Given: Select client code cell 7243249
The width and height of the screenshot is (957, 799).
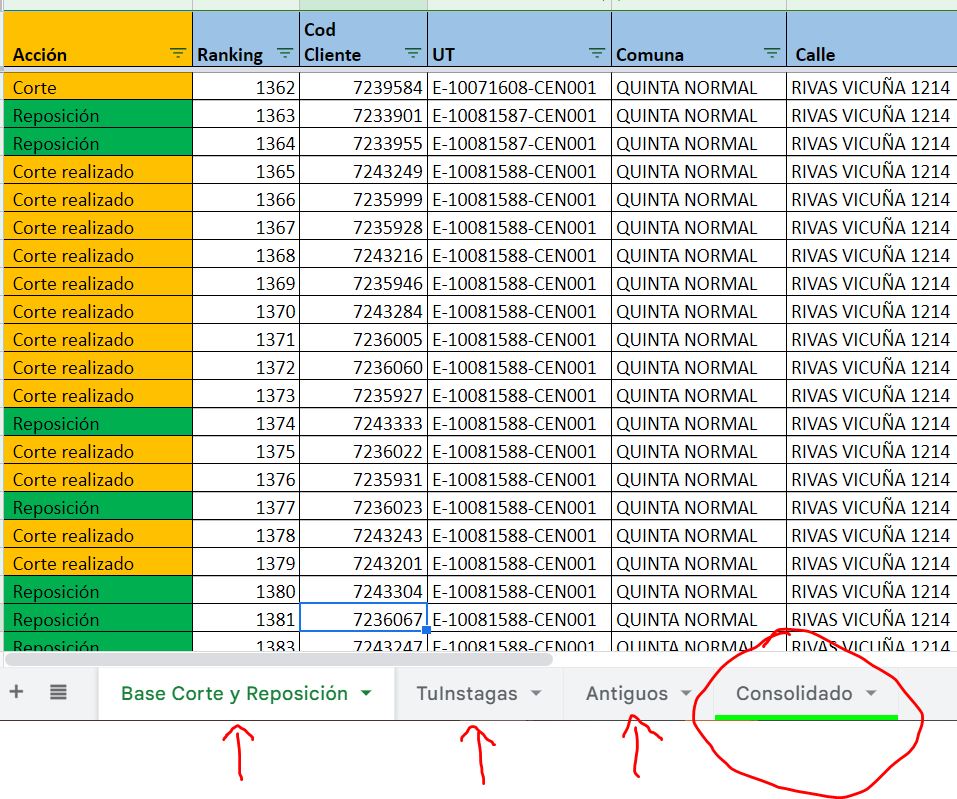Looking at the screenshot, I should 363,172.
